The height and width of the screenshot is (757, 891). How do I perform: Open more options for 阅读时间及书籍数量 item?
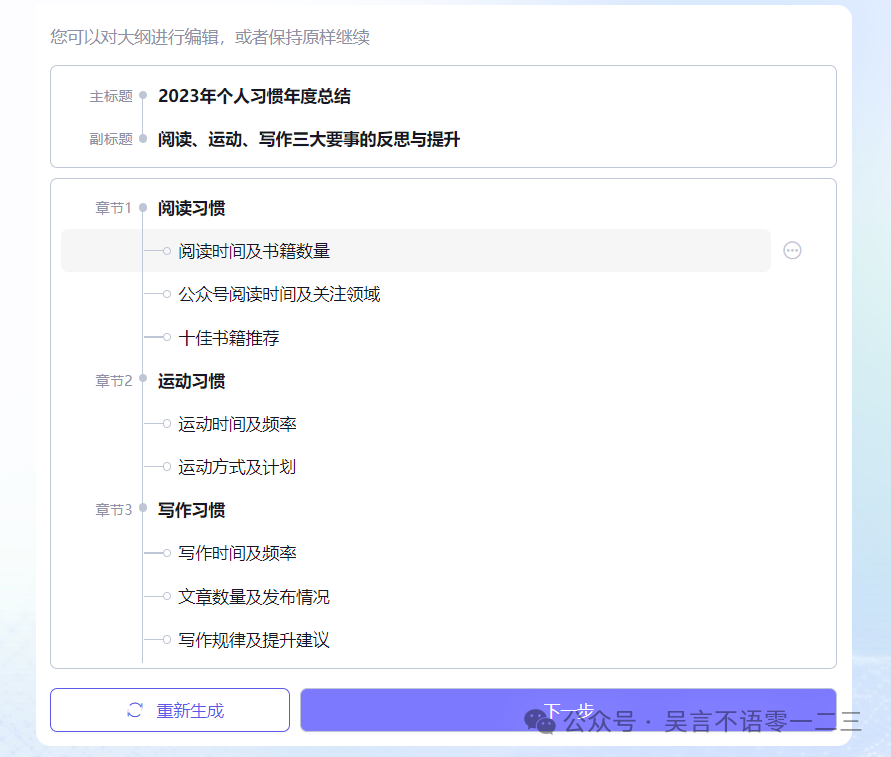click(x=792, y=250)
